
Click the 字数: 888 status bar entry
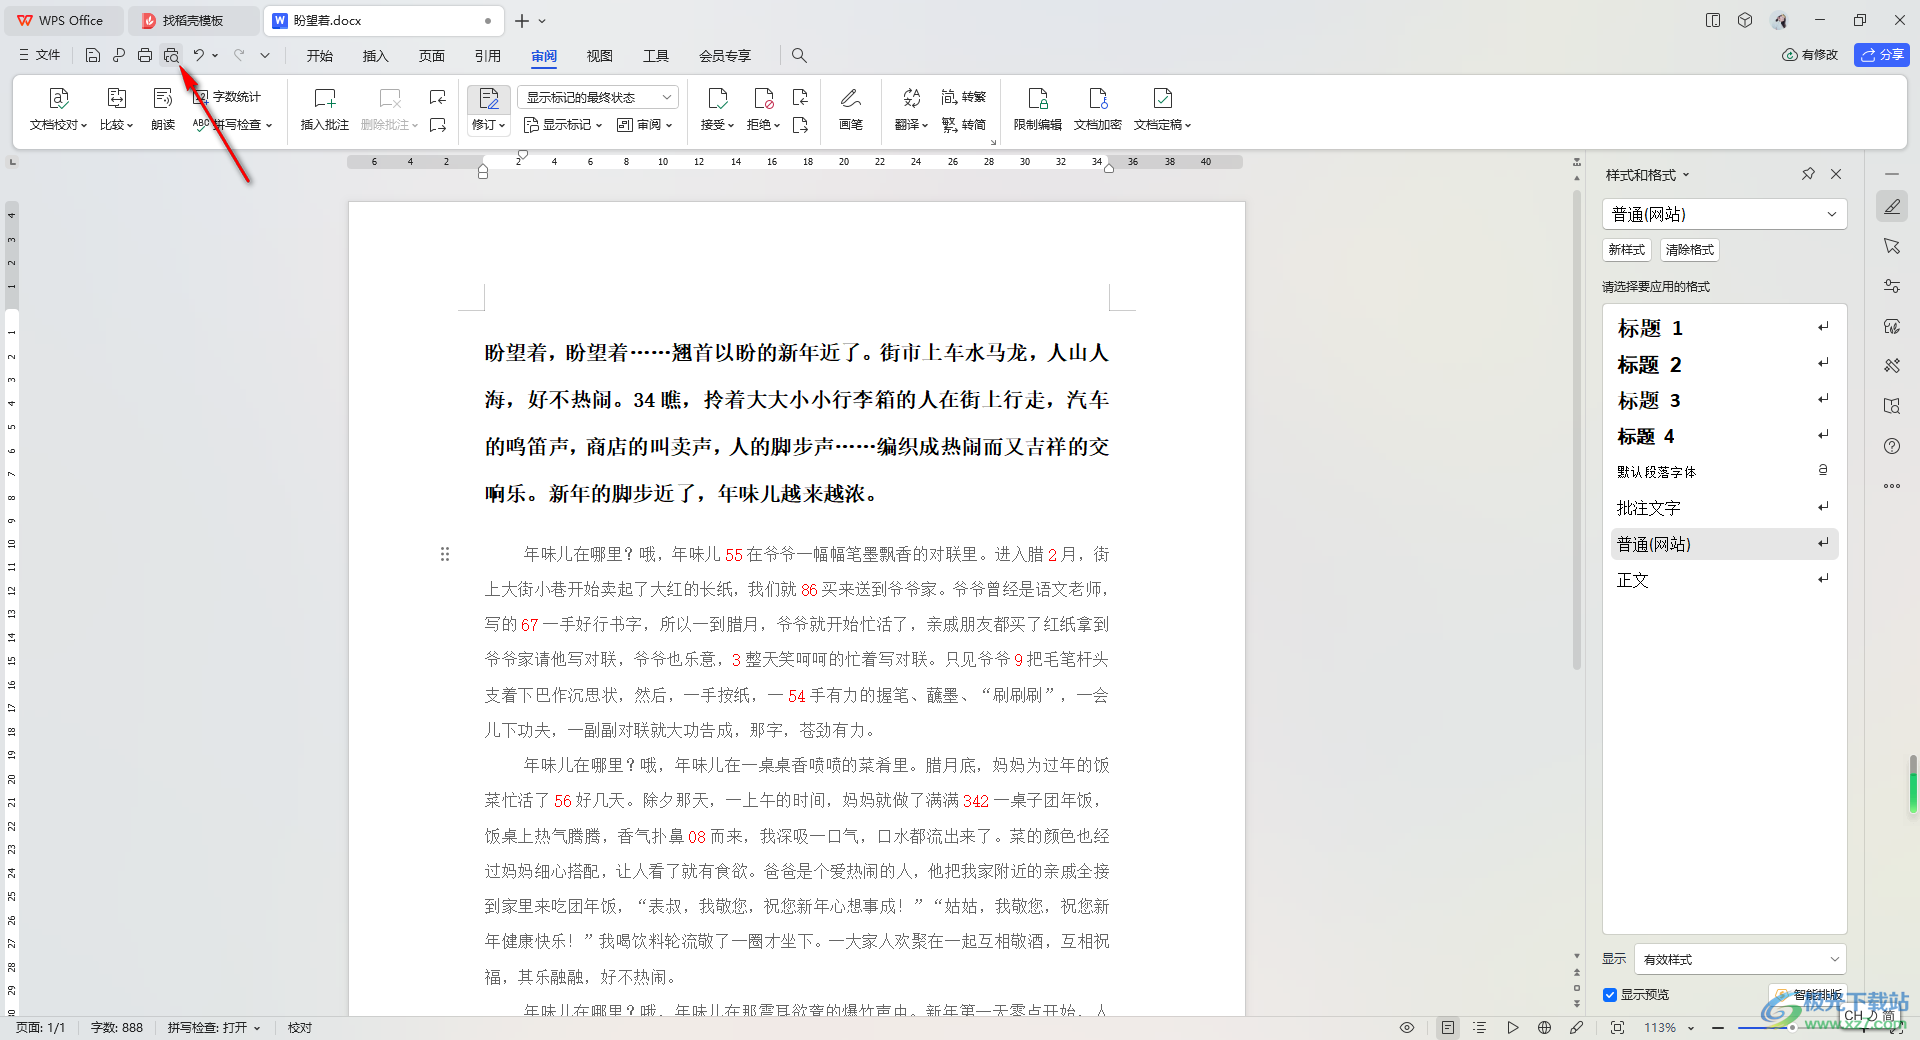pos(117,1027)
